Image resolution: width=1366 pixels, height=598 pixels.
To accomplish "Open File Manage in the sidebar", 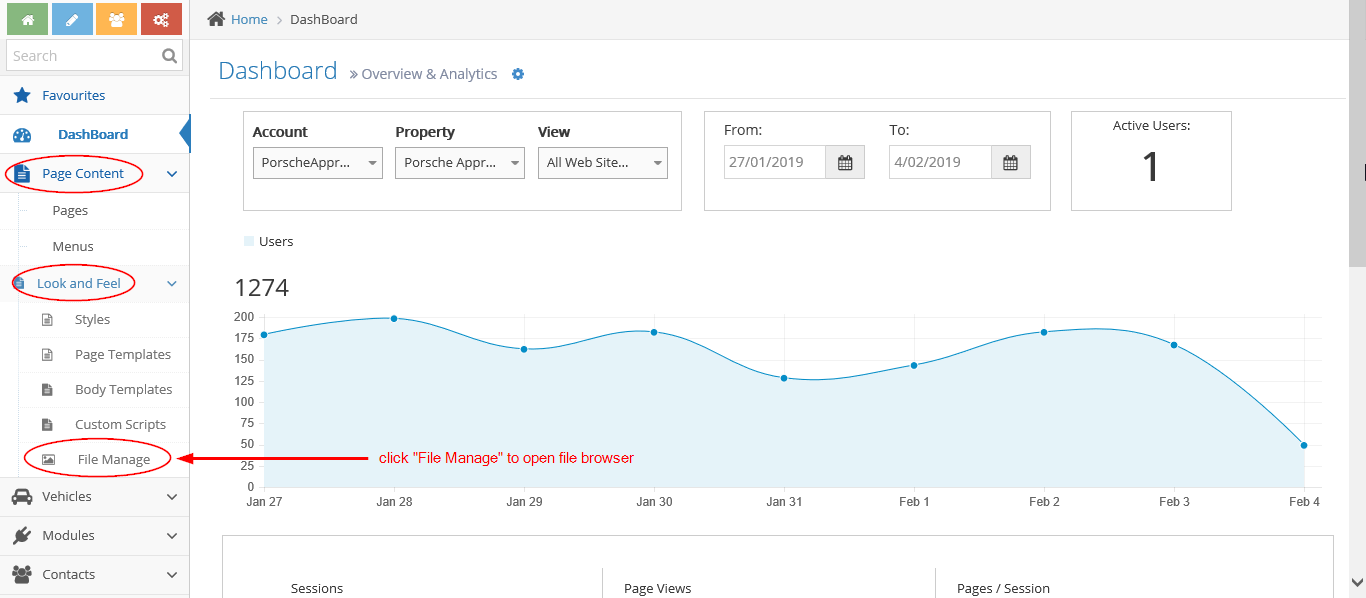I will point(113,460).
